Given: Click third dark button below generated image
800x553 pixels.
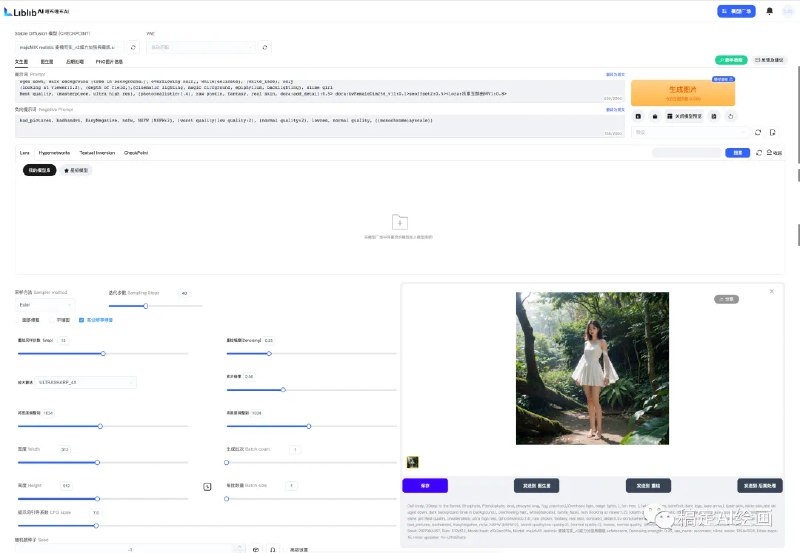Looking at the screenshot, I should coord(648,486).
